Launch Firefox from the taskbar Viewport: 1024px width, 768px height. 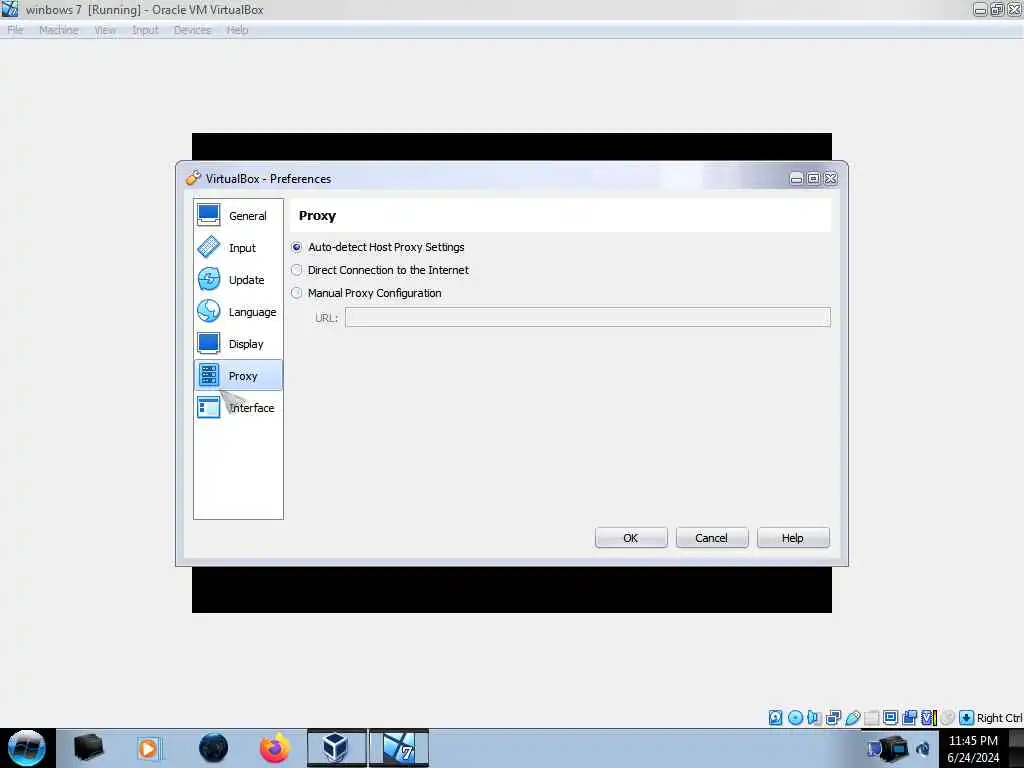[274, 748]
